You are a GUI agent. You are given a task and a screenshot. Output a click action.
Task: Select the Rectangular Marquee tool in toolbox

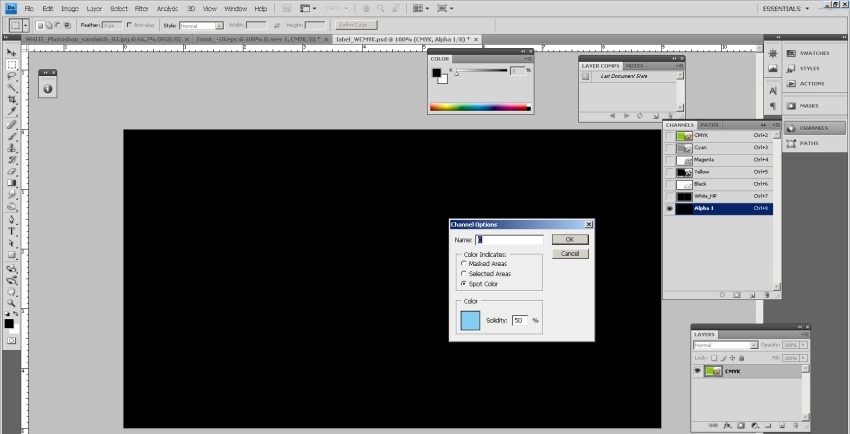pyautogui.click(x=11, y=64)
